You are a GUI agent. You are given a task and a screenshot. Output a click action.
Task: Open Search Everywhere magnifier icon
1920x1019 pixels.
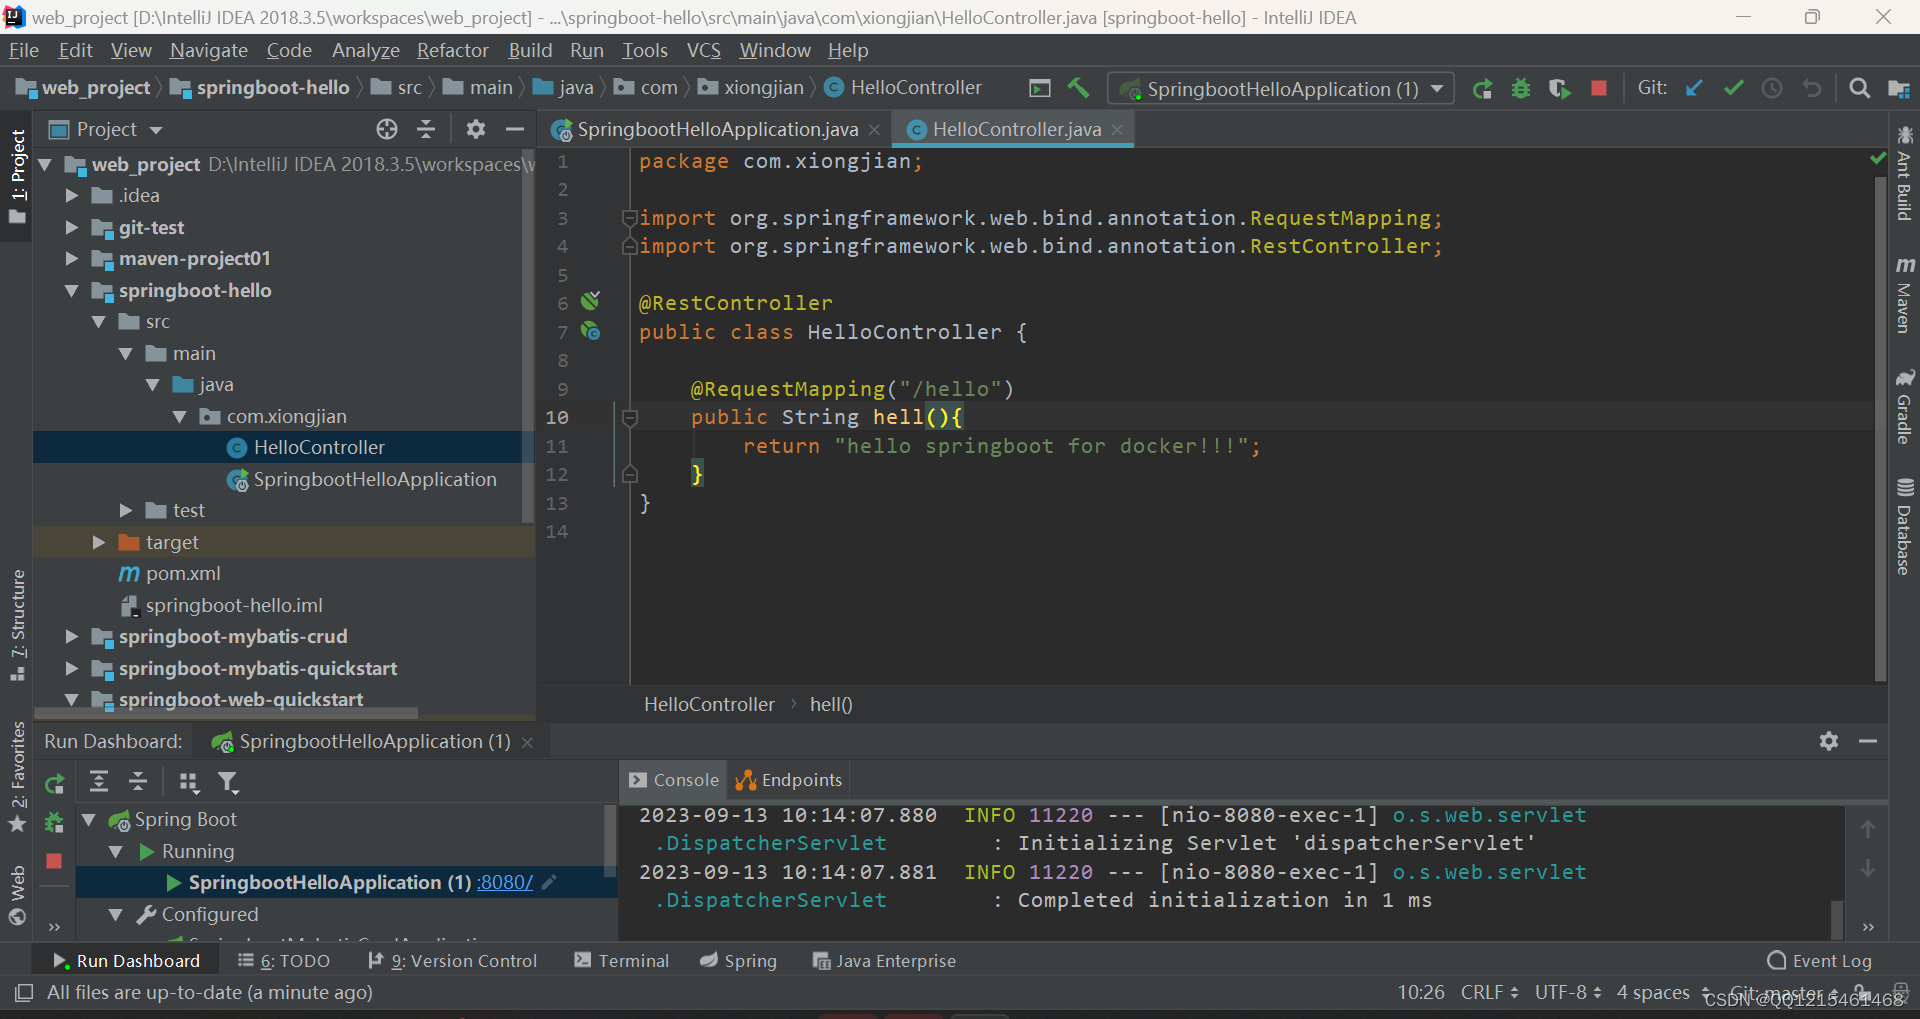(1859, 88)
